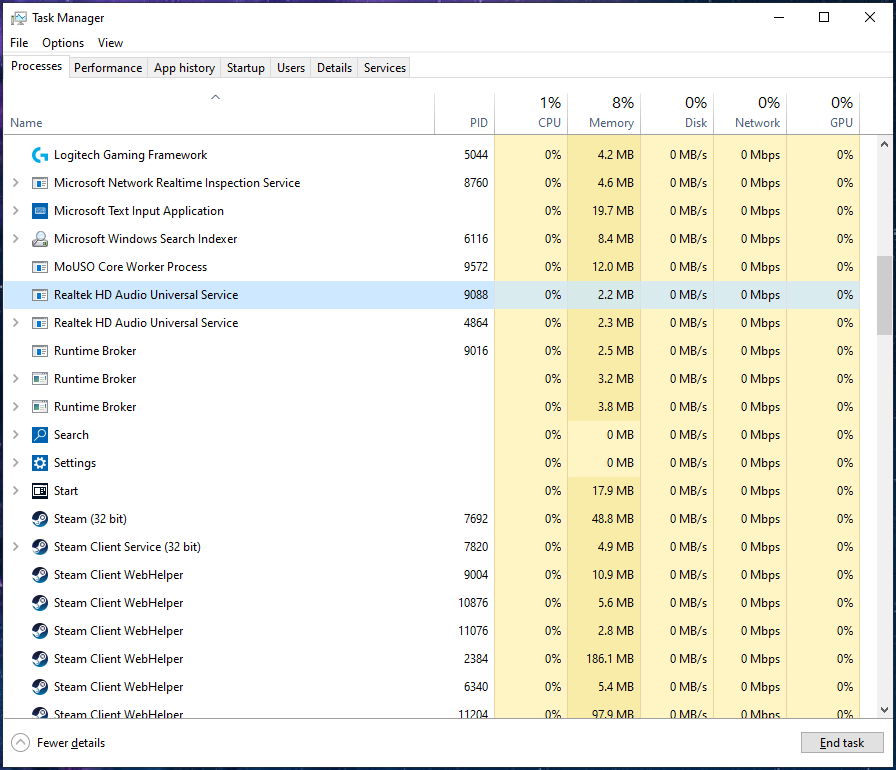Click Steam WebHelper icon for PID 2384

point(40,659)
